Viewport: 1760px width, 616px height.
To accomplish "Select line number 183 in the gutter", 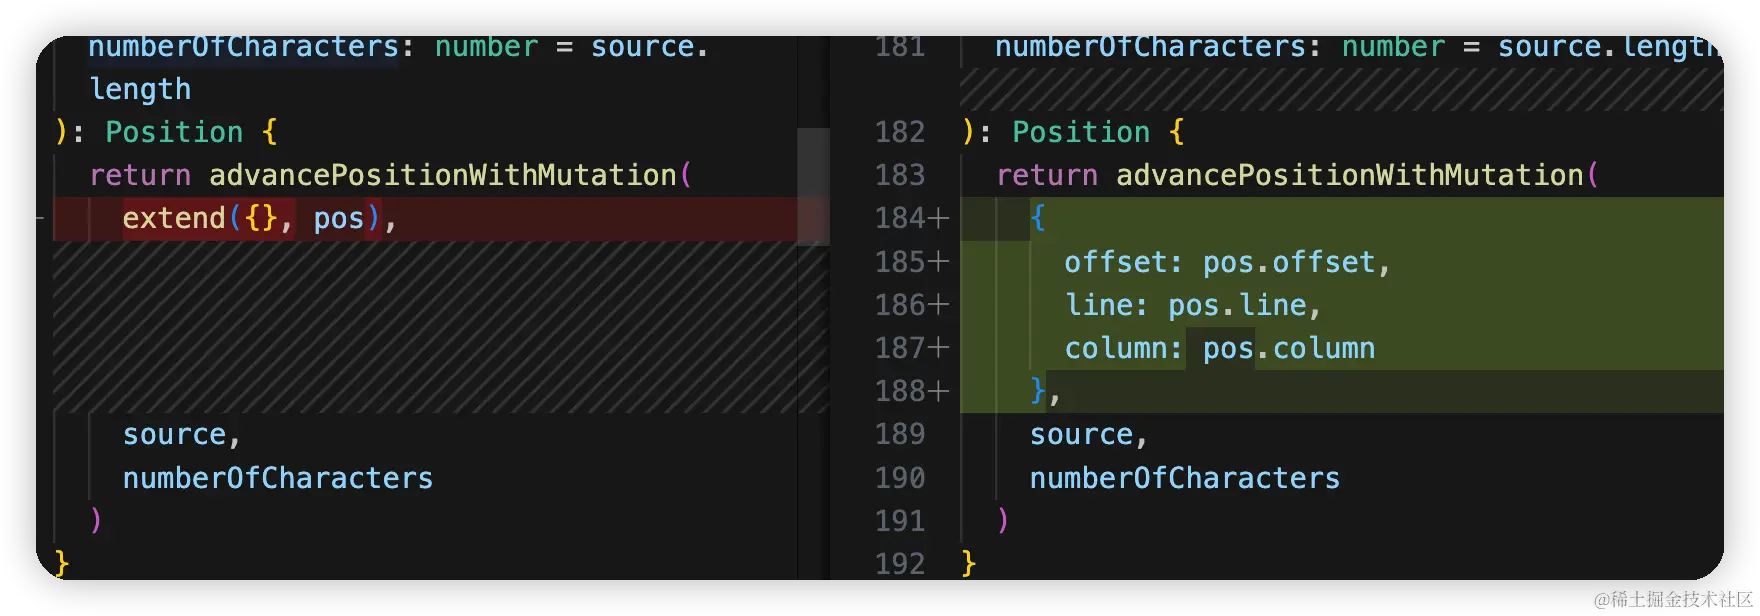I will [899, 175].
